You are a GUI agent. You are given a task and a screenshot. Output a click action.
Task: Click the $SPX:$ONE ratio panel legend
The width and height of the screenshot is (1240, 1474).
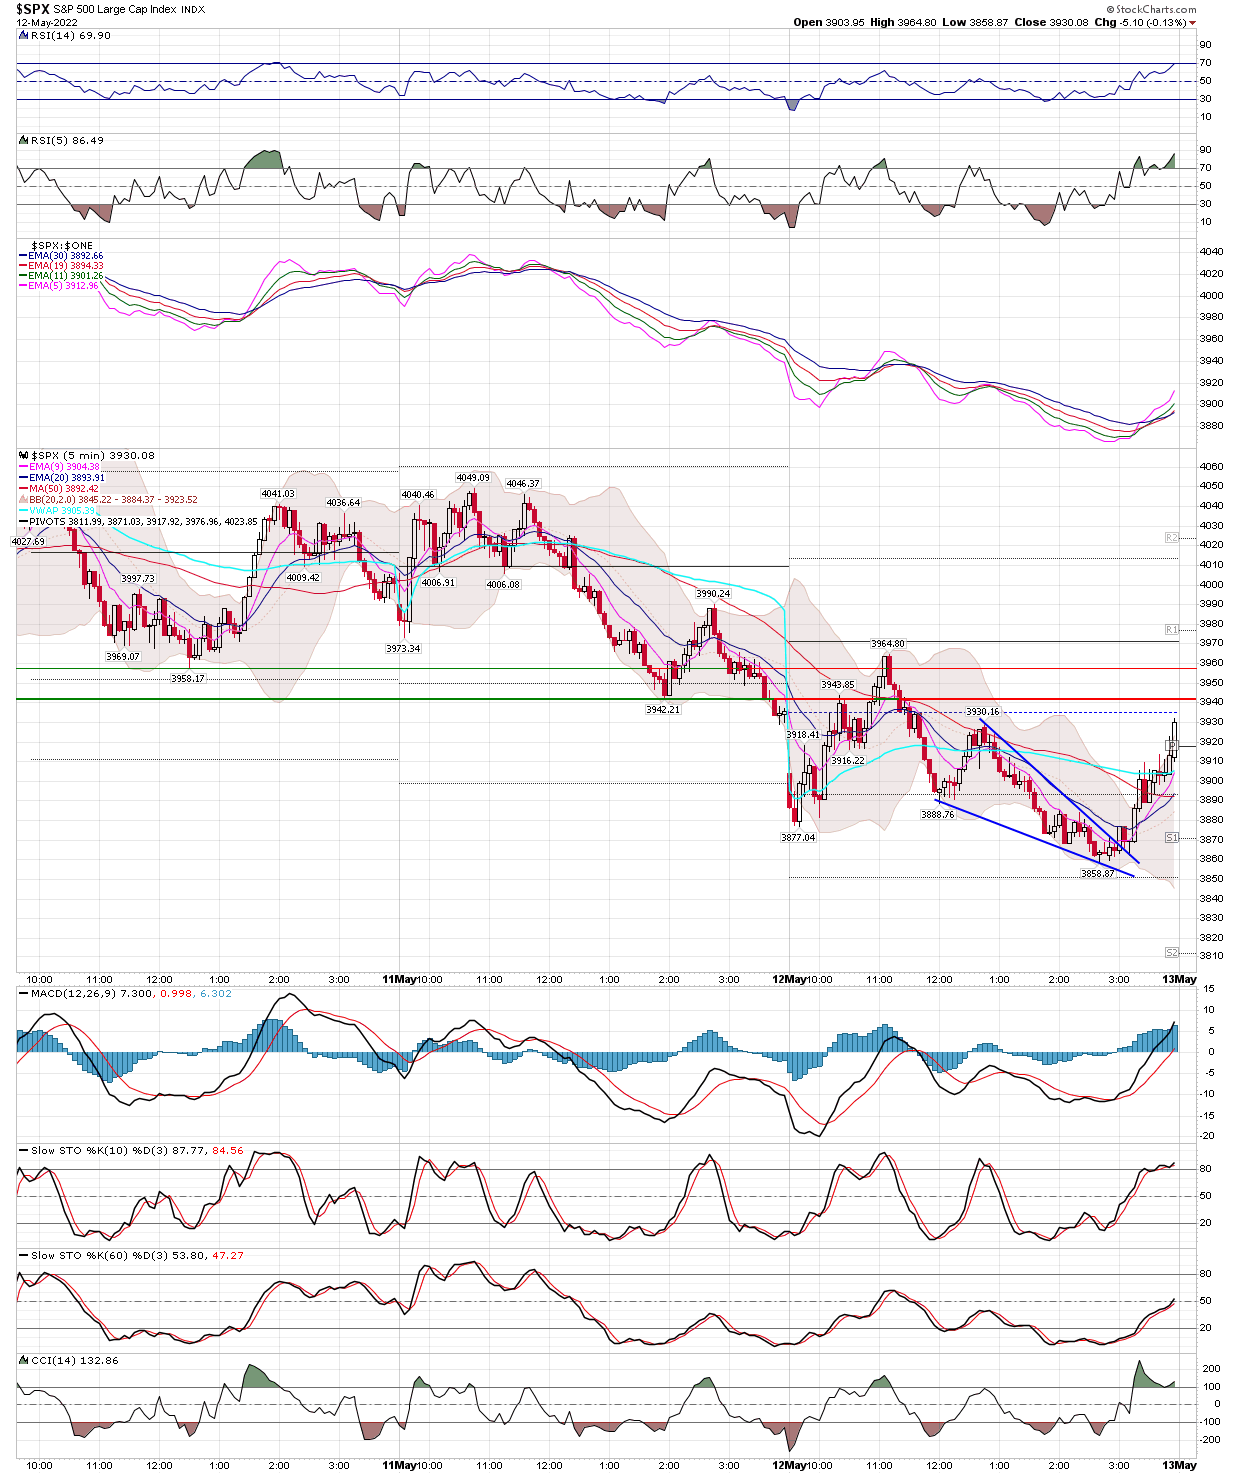click(61, 245)
